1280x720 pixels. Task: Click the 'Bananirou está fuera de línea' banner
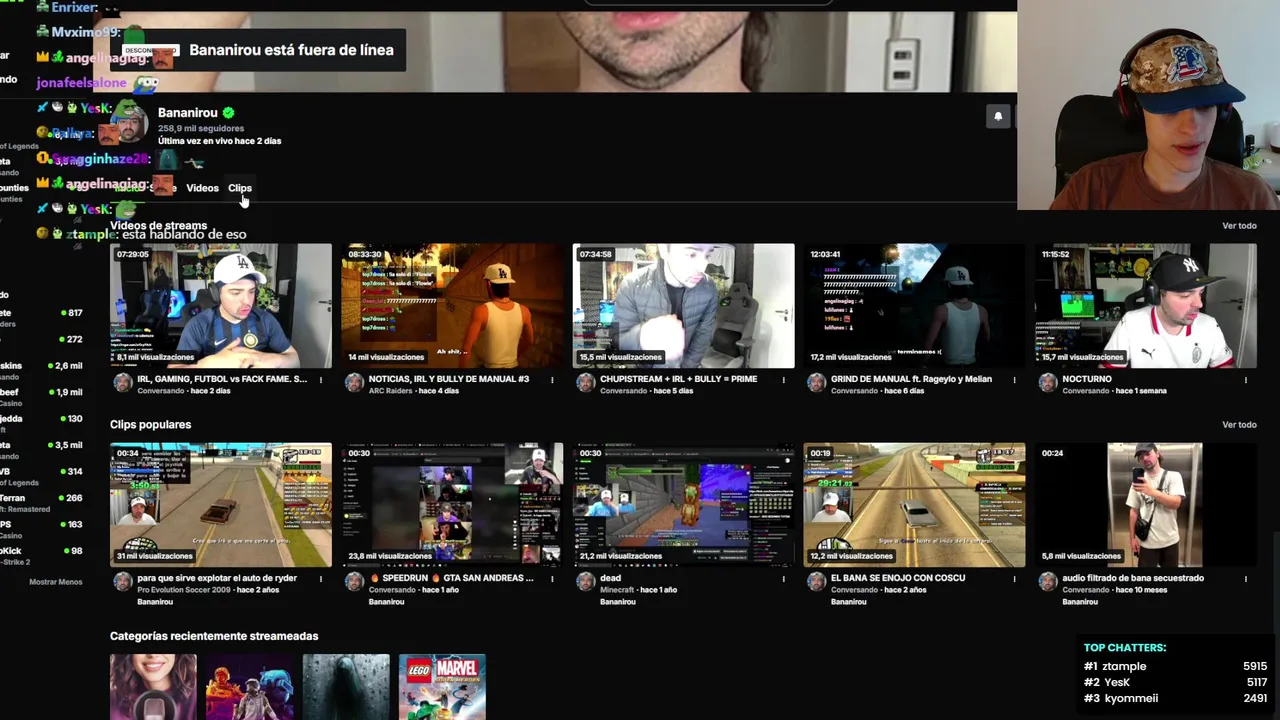260,50
